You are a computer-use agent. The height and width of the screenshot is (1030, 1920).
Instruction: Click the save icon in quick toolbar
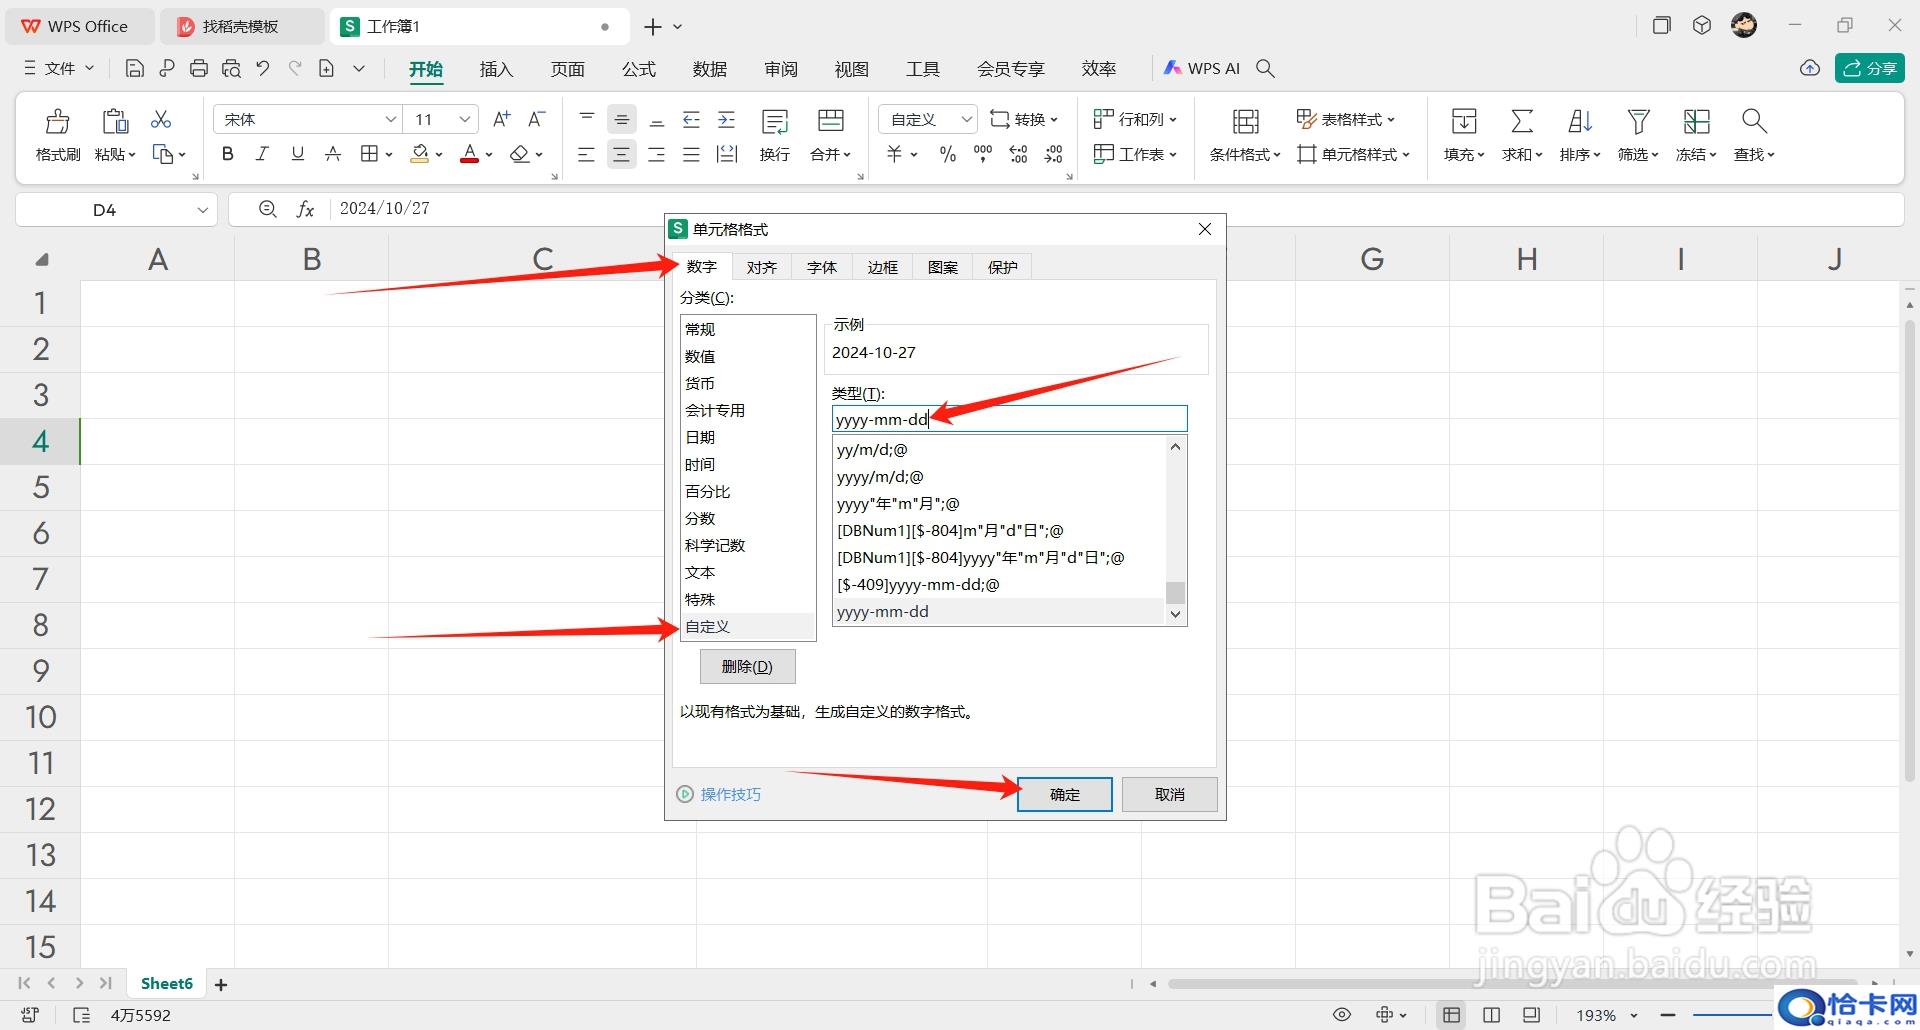pos(135,68)
